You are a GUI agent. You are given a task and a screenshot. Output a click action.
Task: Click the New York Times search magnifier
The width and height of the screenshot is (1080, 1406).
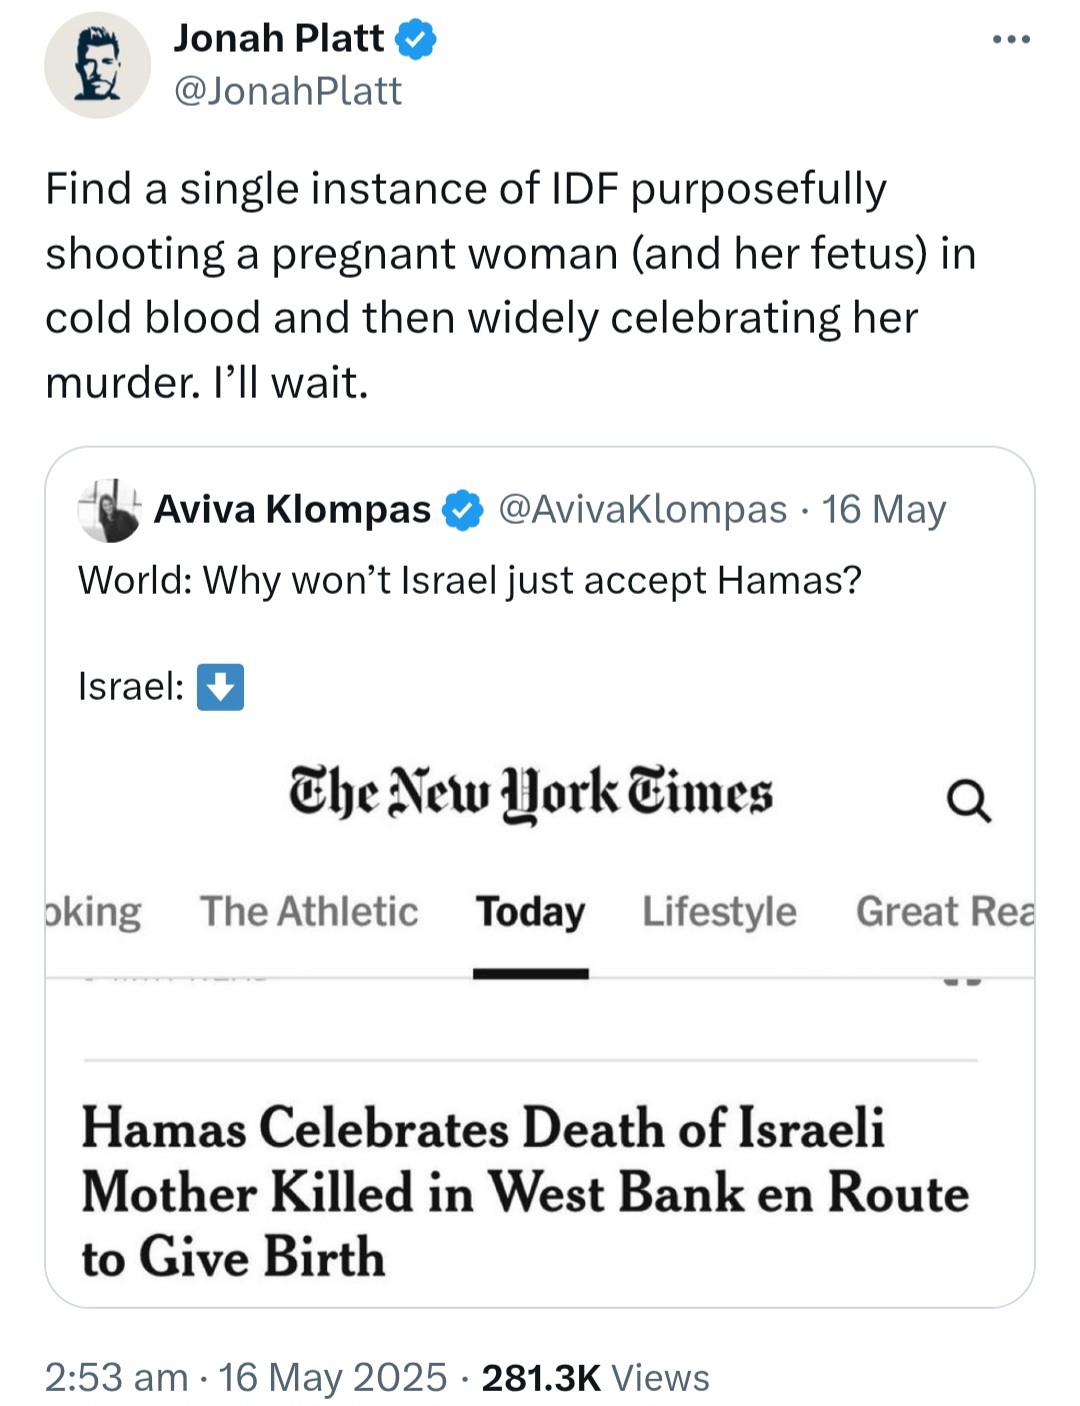pos(968,800)
